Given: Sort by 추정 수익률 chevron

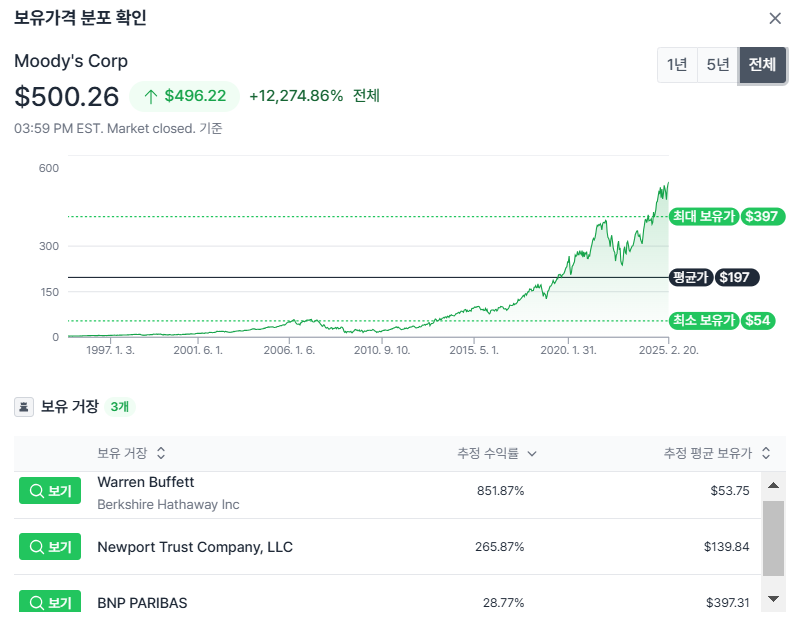Looking at the screenshot, I should pyautogui.click(x=532, y=453).
